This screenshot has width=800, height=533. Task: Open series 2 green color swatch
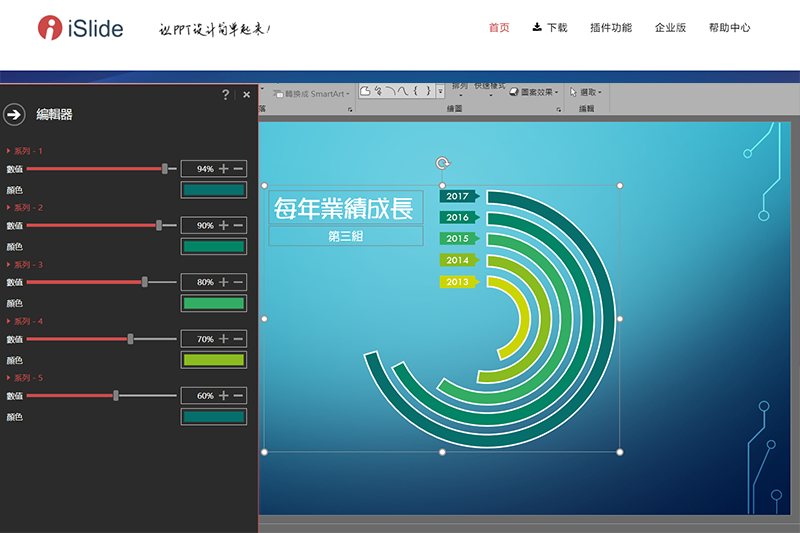tap(214, 247)
